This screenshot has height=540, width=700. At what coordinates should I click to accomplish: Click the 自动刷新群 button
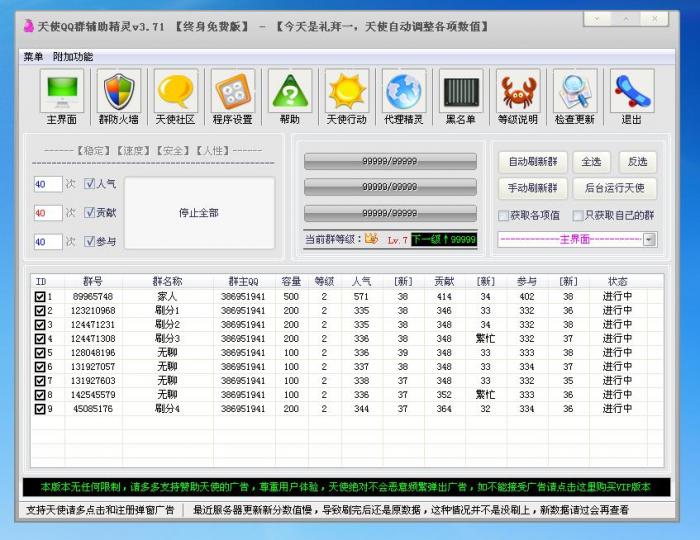click(x=533, y=162)
